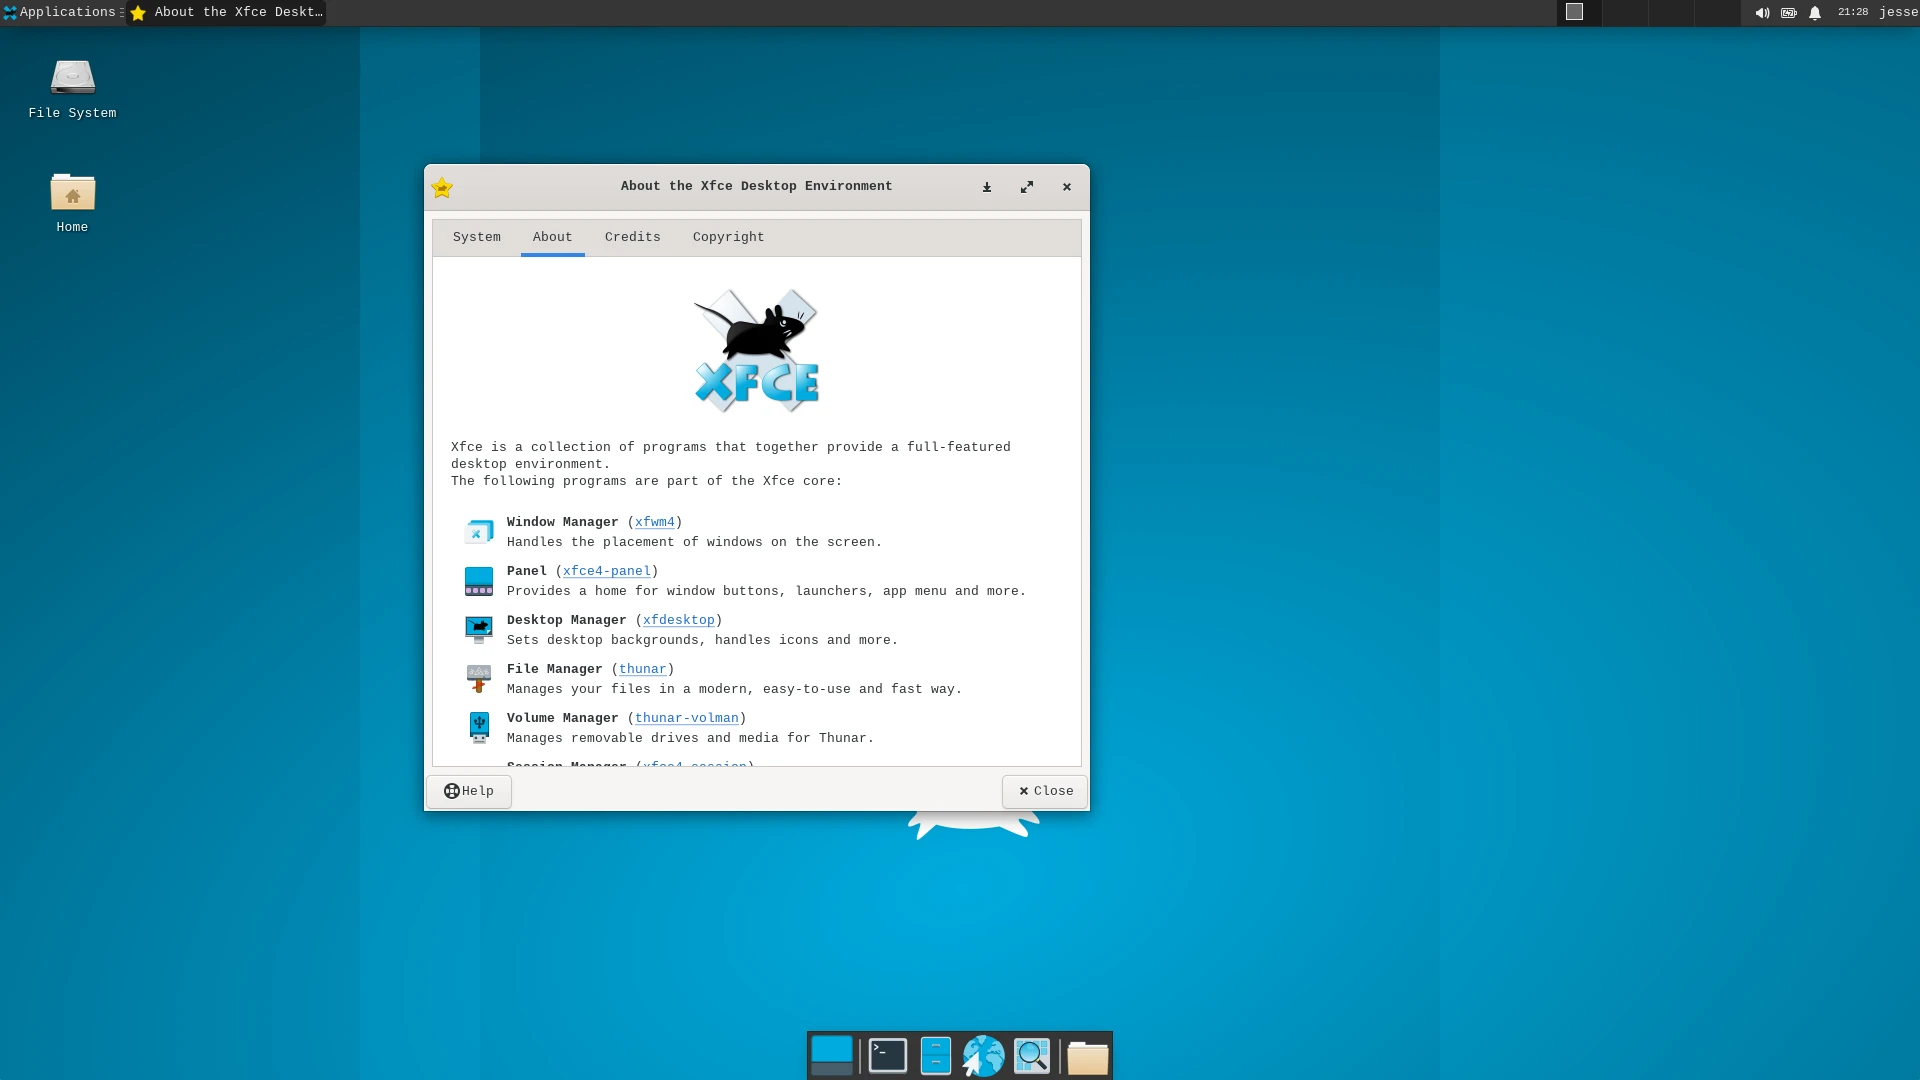
Task: Open the web browser from the dock
Action: pos(983,1055)
